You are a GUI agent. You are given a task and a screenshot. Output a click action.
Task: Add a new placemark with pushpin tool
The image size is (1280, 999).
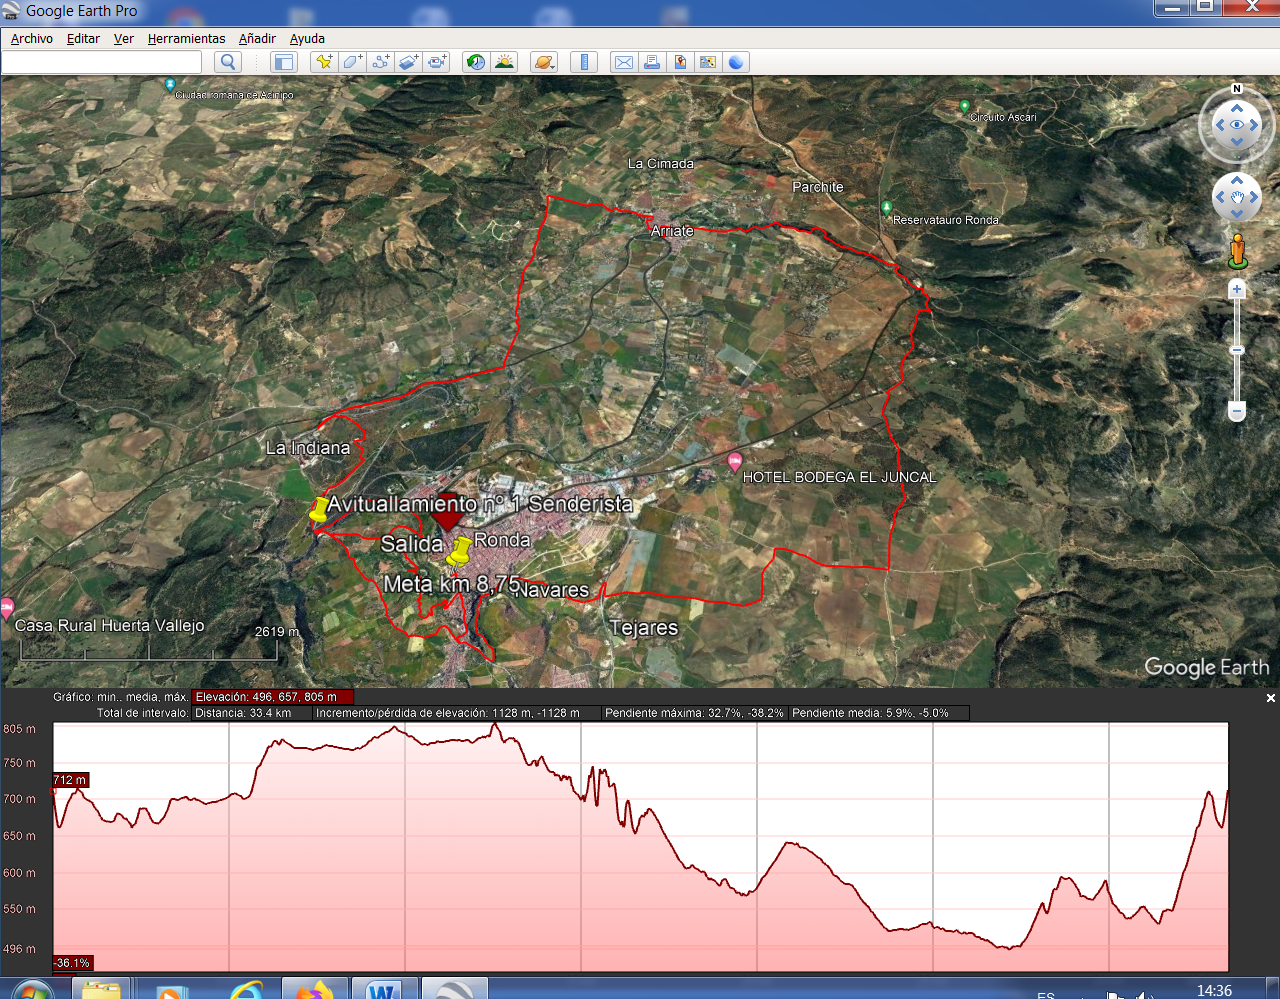point(323,62)
